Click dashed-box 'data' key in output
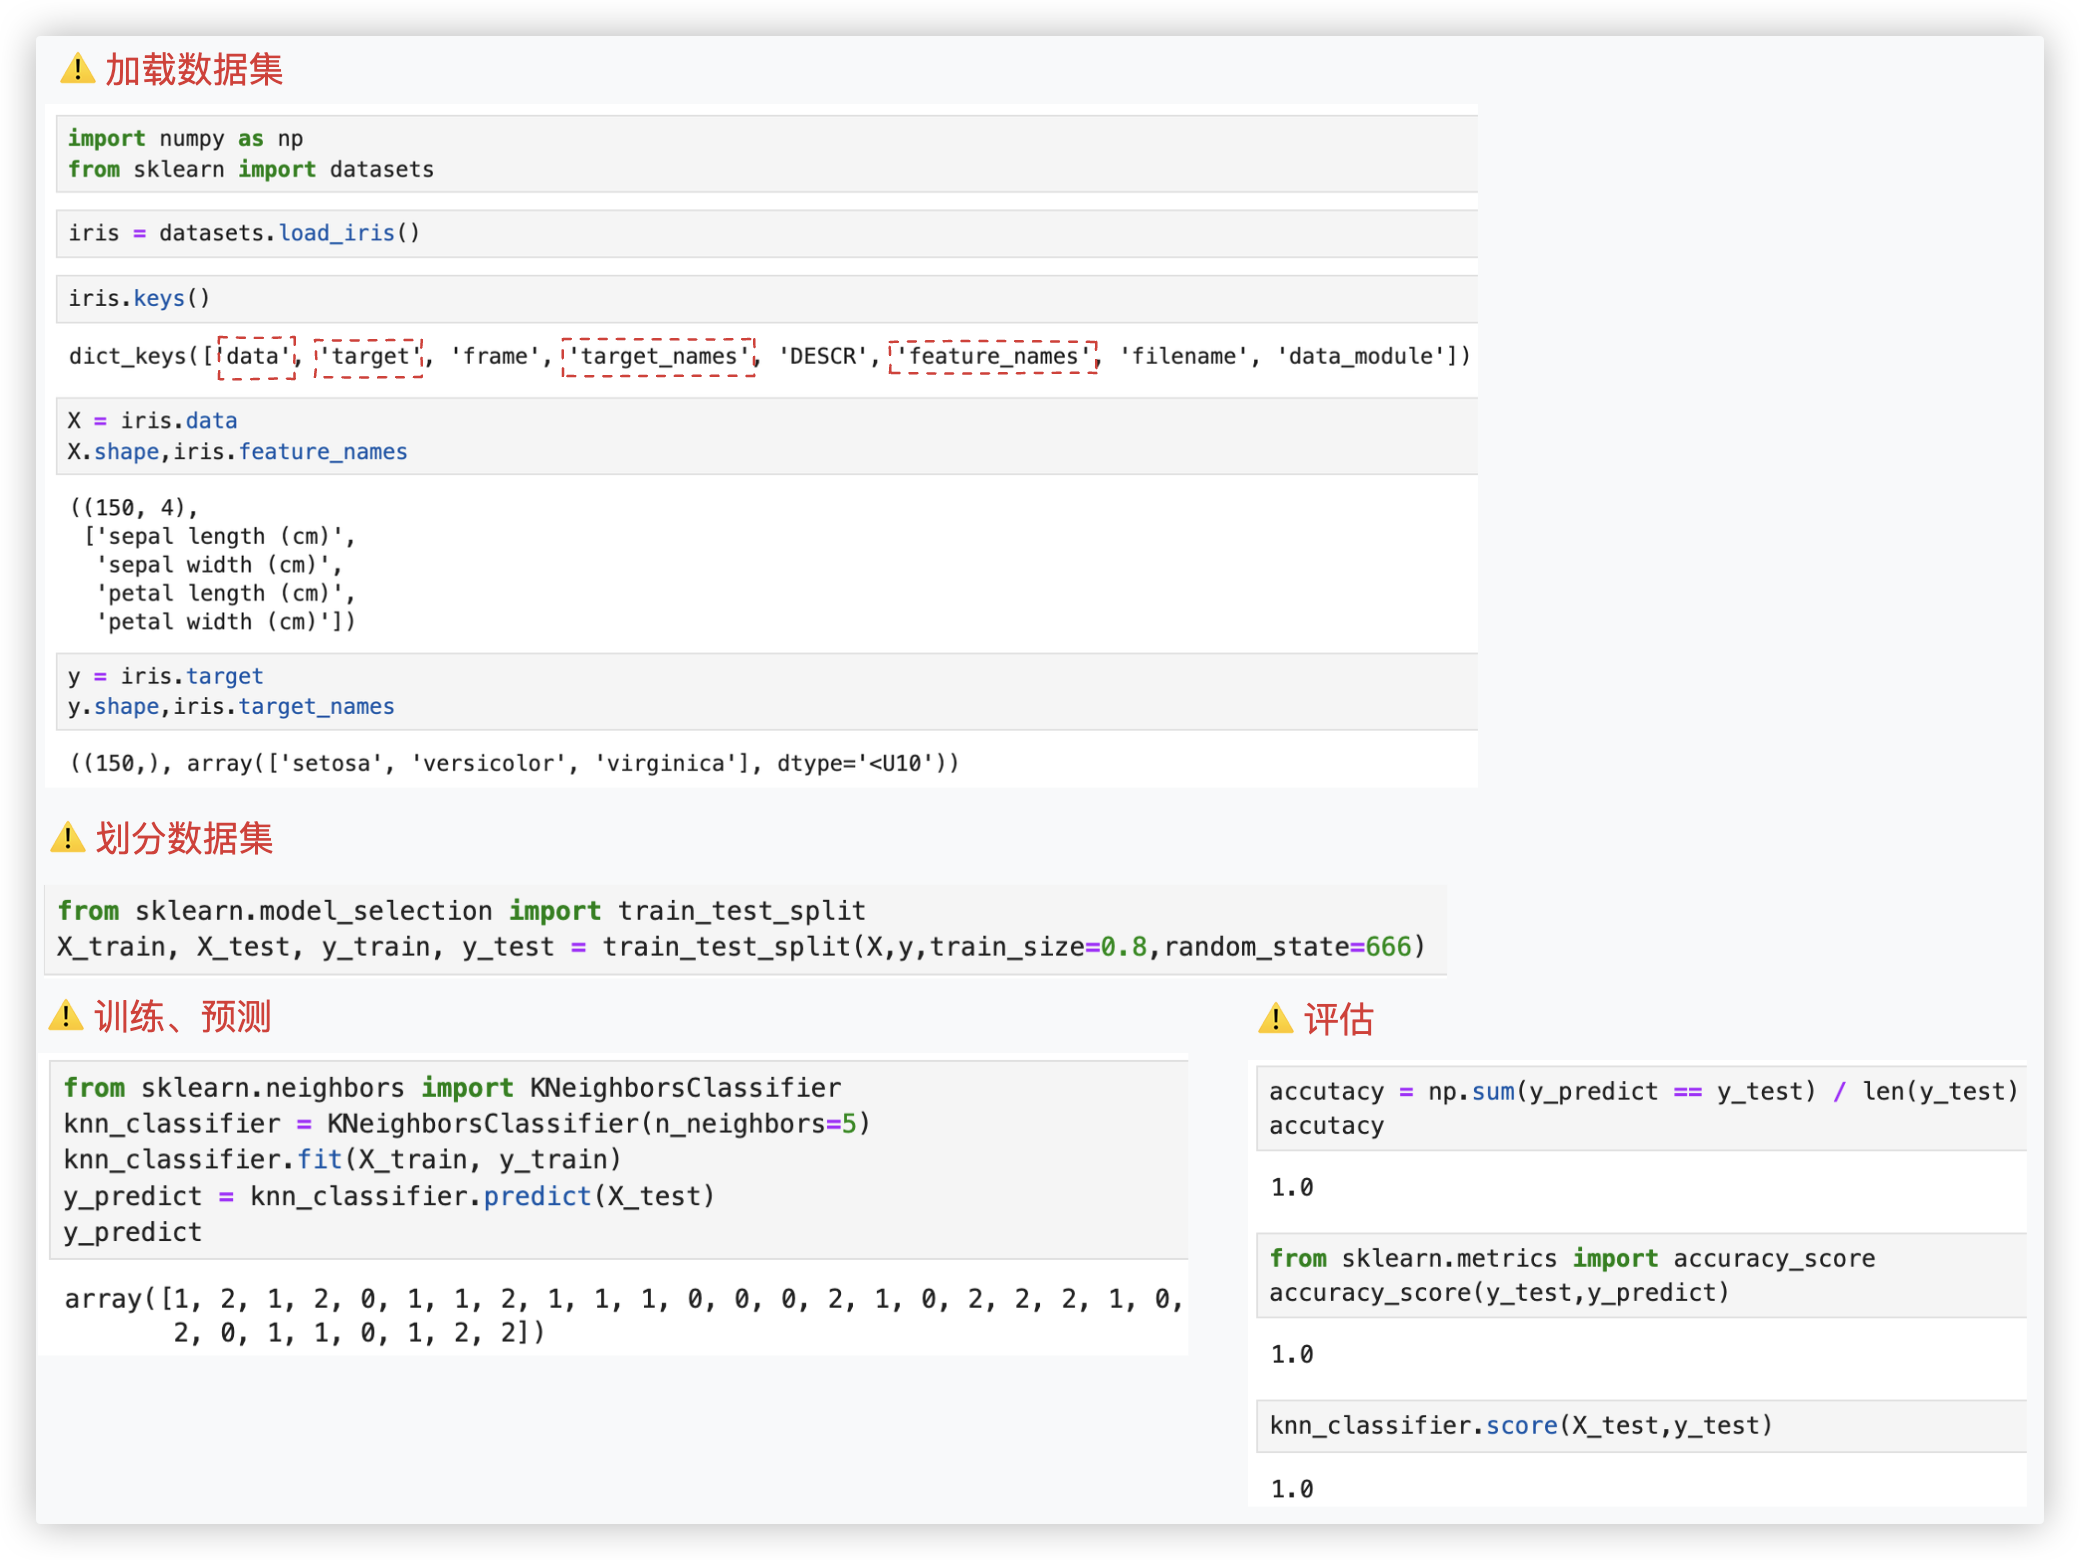 (x=256, y=357)
